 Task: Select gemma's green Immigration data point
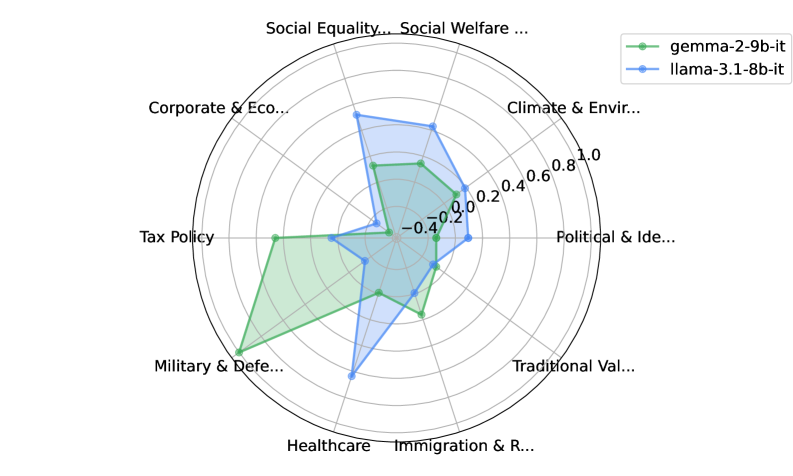pos(421,315)
